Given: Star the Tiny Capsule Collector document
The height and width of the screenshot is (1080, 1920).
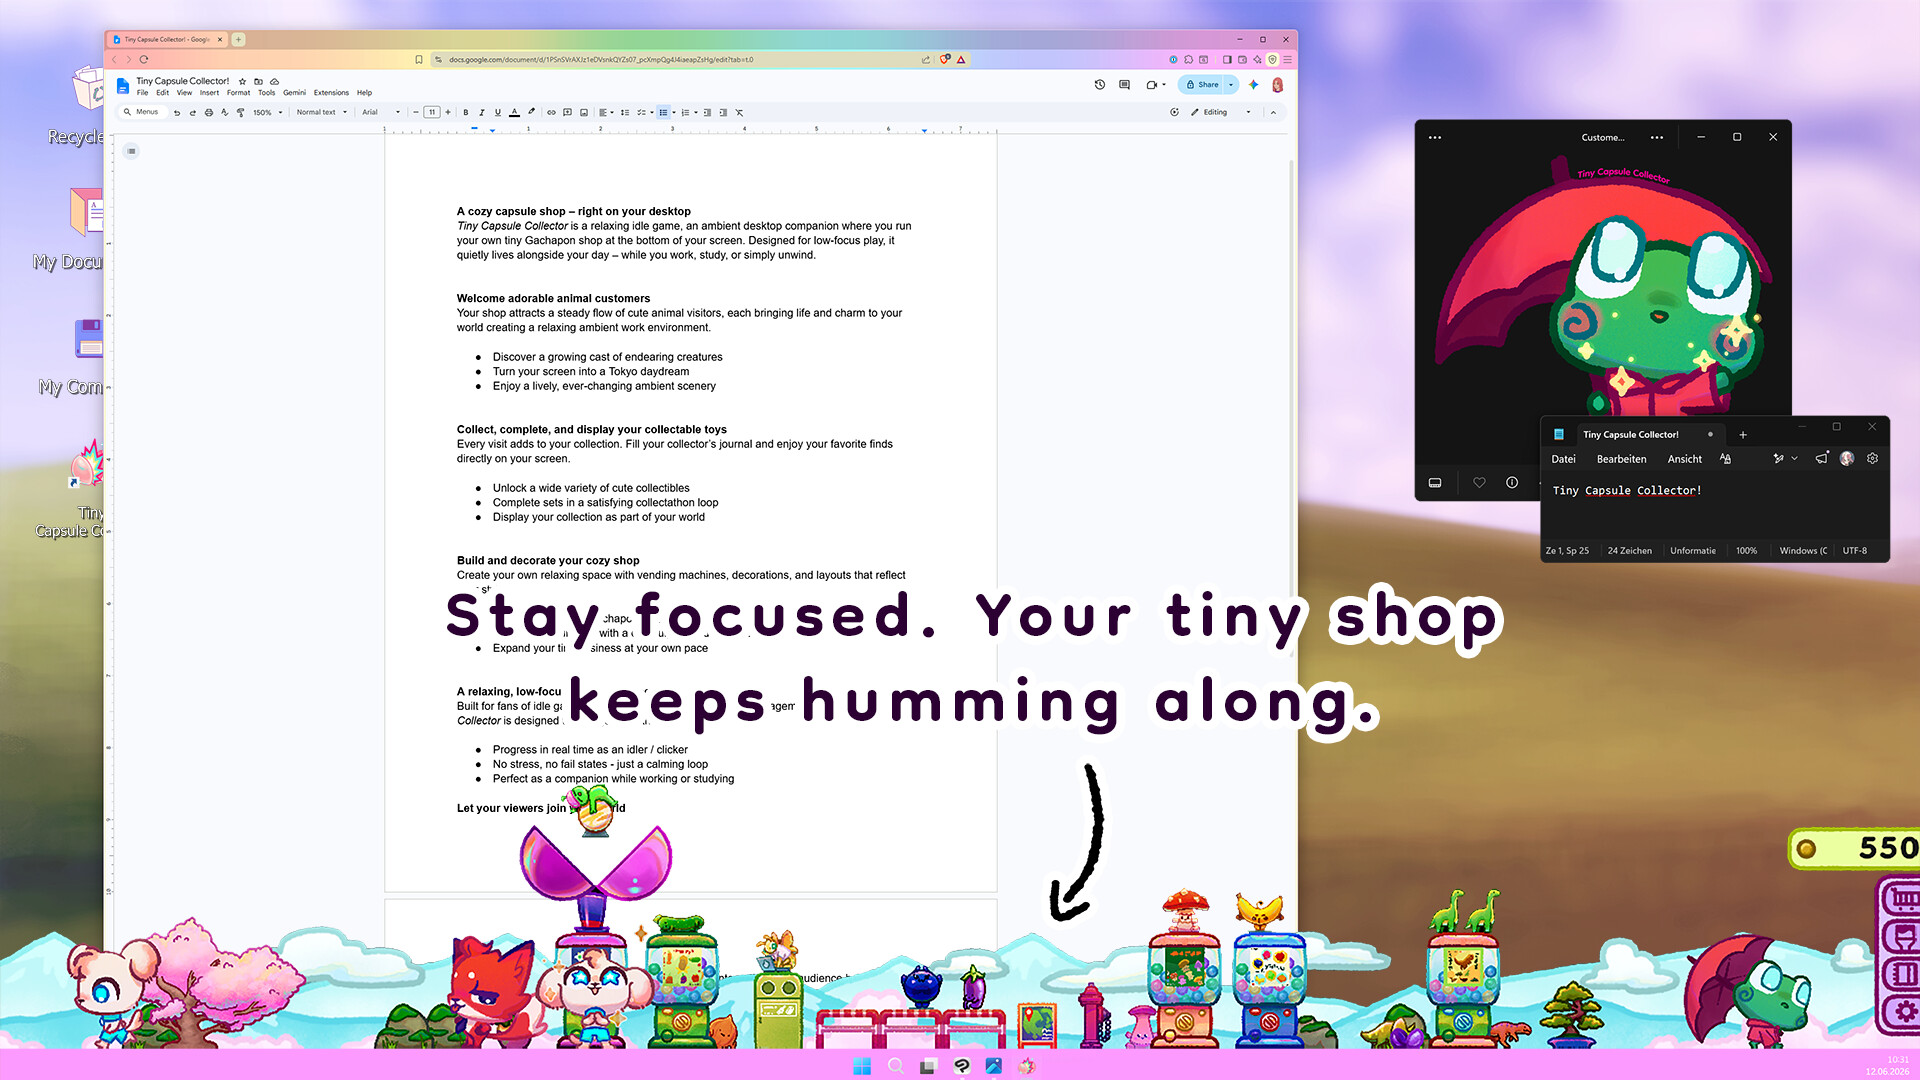Looking at the screenshot, I should pos(242,81).
